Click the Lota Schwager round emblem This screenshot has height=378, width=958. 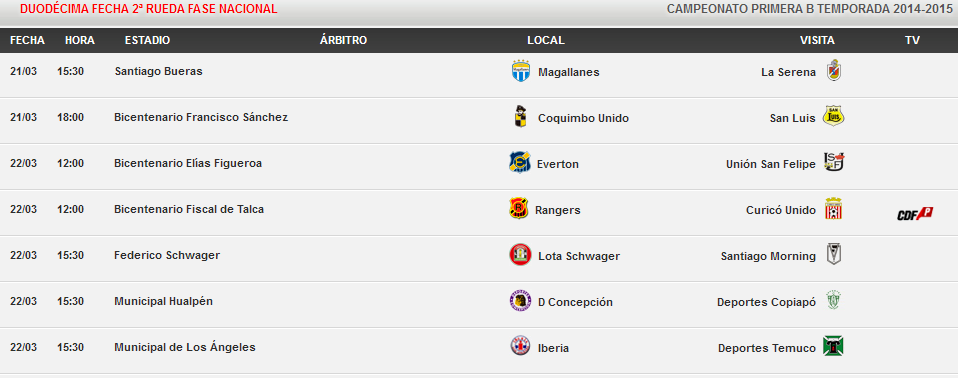coord(521,255)
